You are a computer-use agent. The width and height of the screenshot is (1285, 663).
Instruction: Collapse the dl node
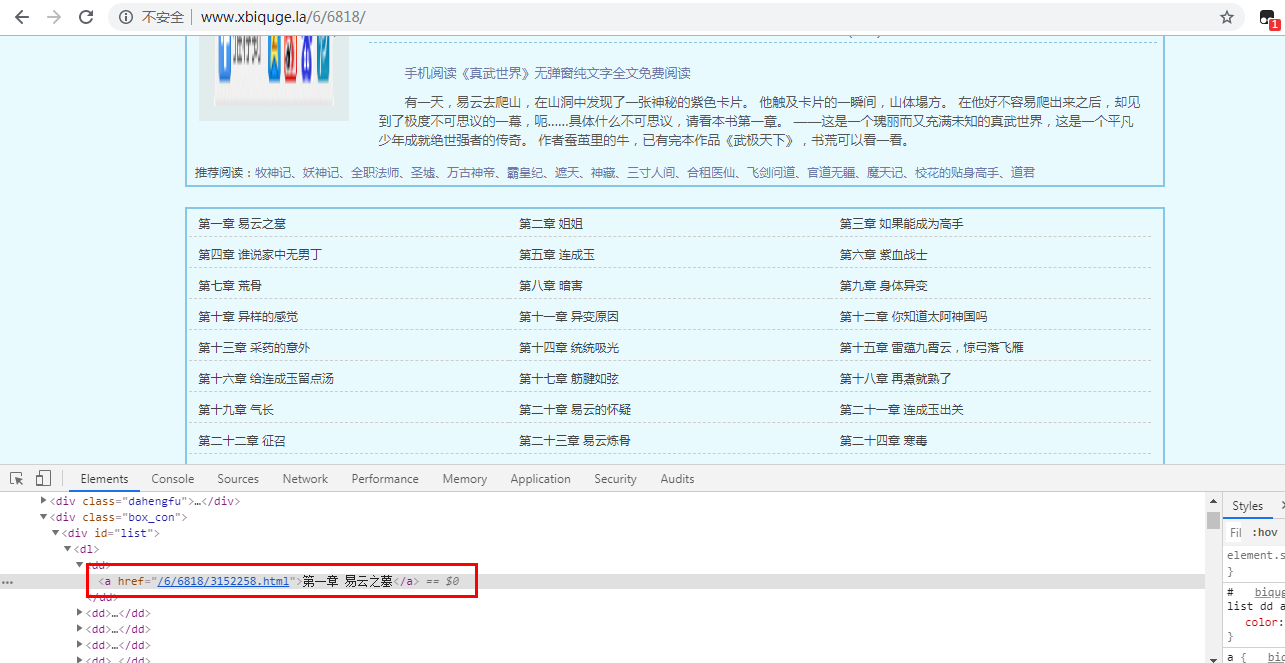(x=67, y=549)
